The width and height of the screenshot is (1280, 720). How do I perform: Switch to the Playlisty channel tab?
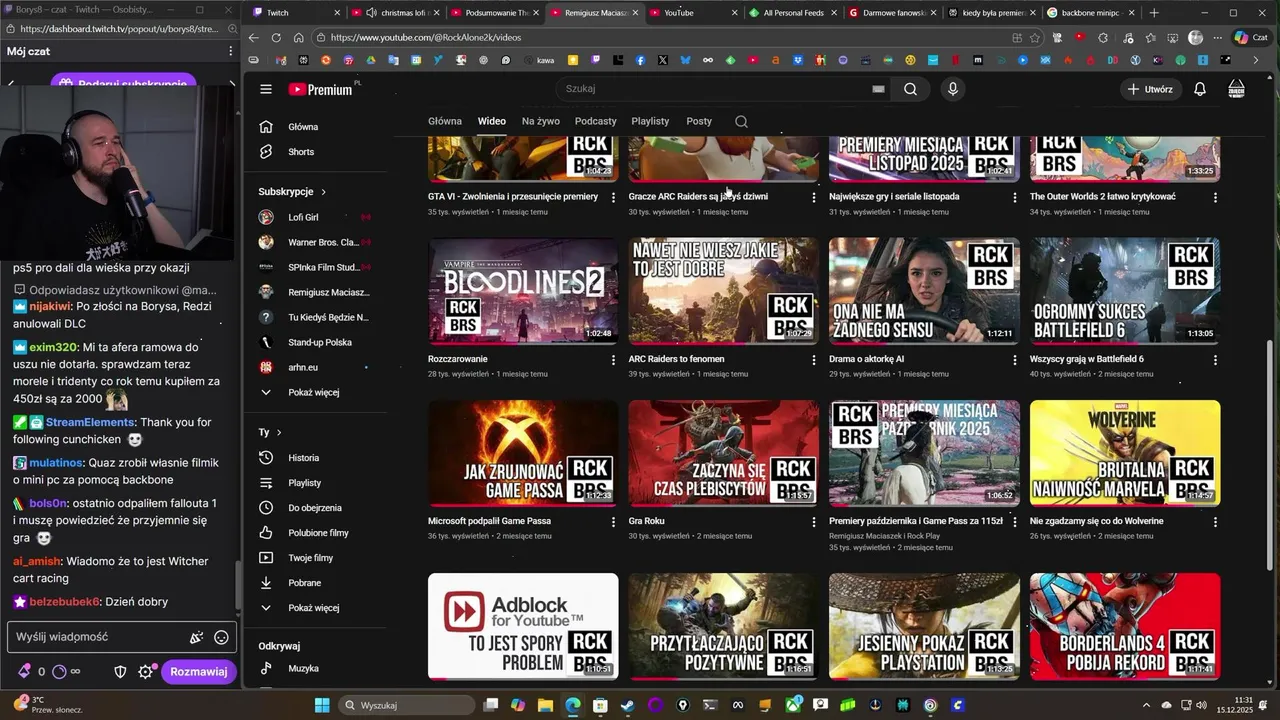point(650,121)
